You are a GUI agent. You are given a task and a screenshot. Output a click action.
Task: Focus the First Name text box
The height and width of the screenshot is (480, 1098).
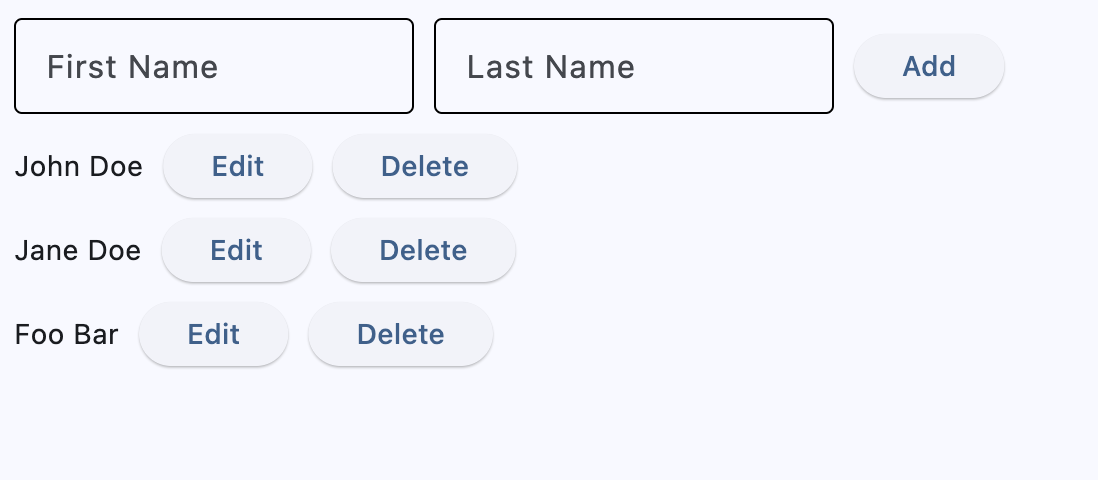pos(213,66)
